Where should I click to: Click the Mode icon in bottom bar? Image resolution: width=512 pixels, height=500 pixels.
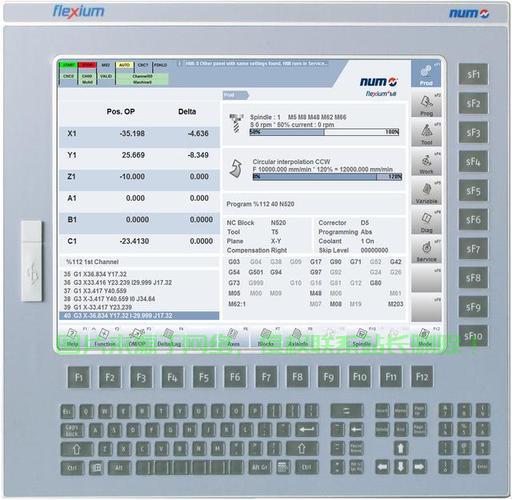tap(424, 337)
